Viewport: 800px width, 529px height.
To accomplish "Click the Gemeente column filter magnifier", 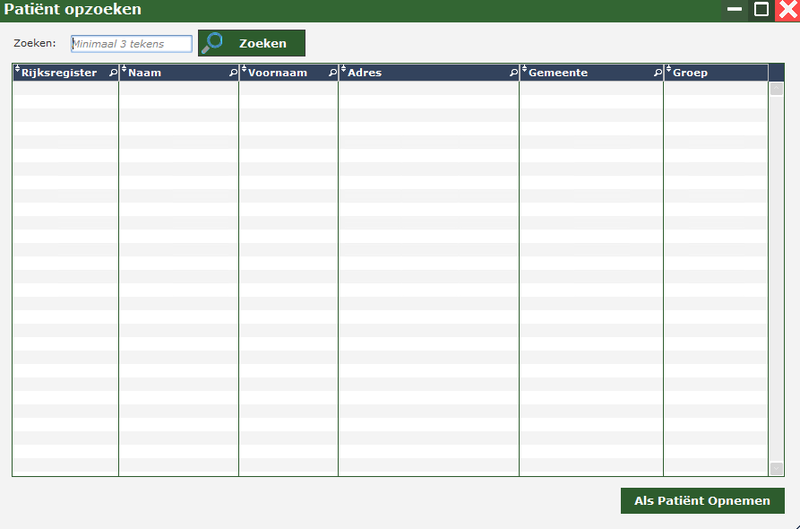I will [658, 73].
